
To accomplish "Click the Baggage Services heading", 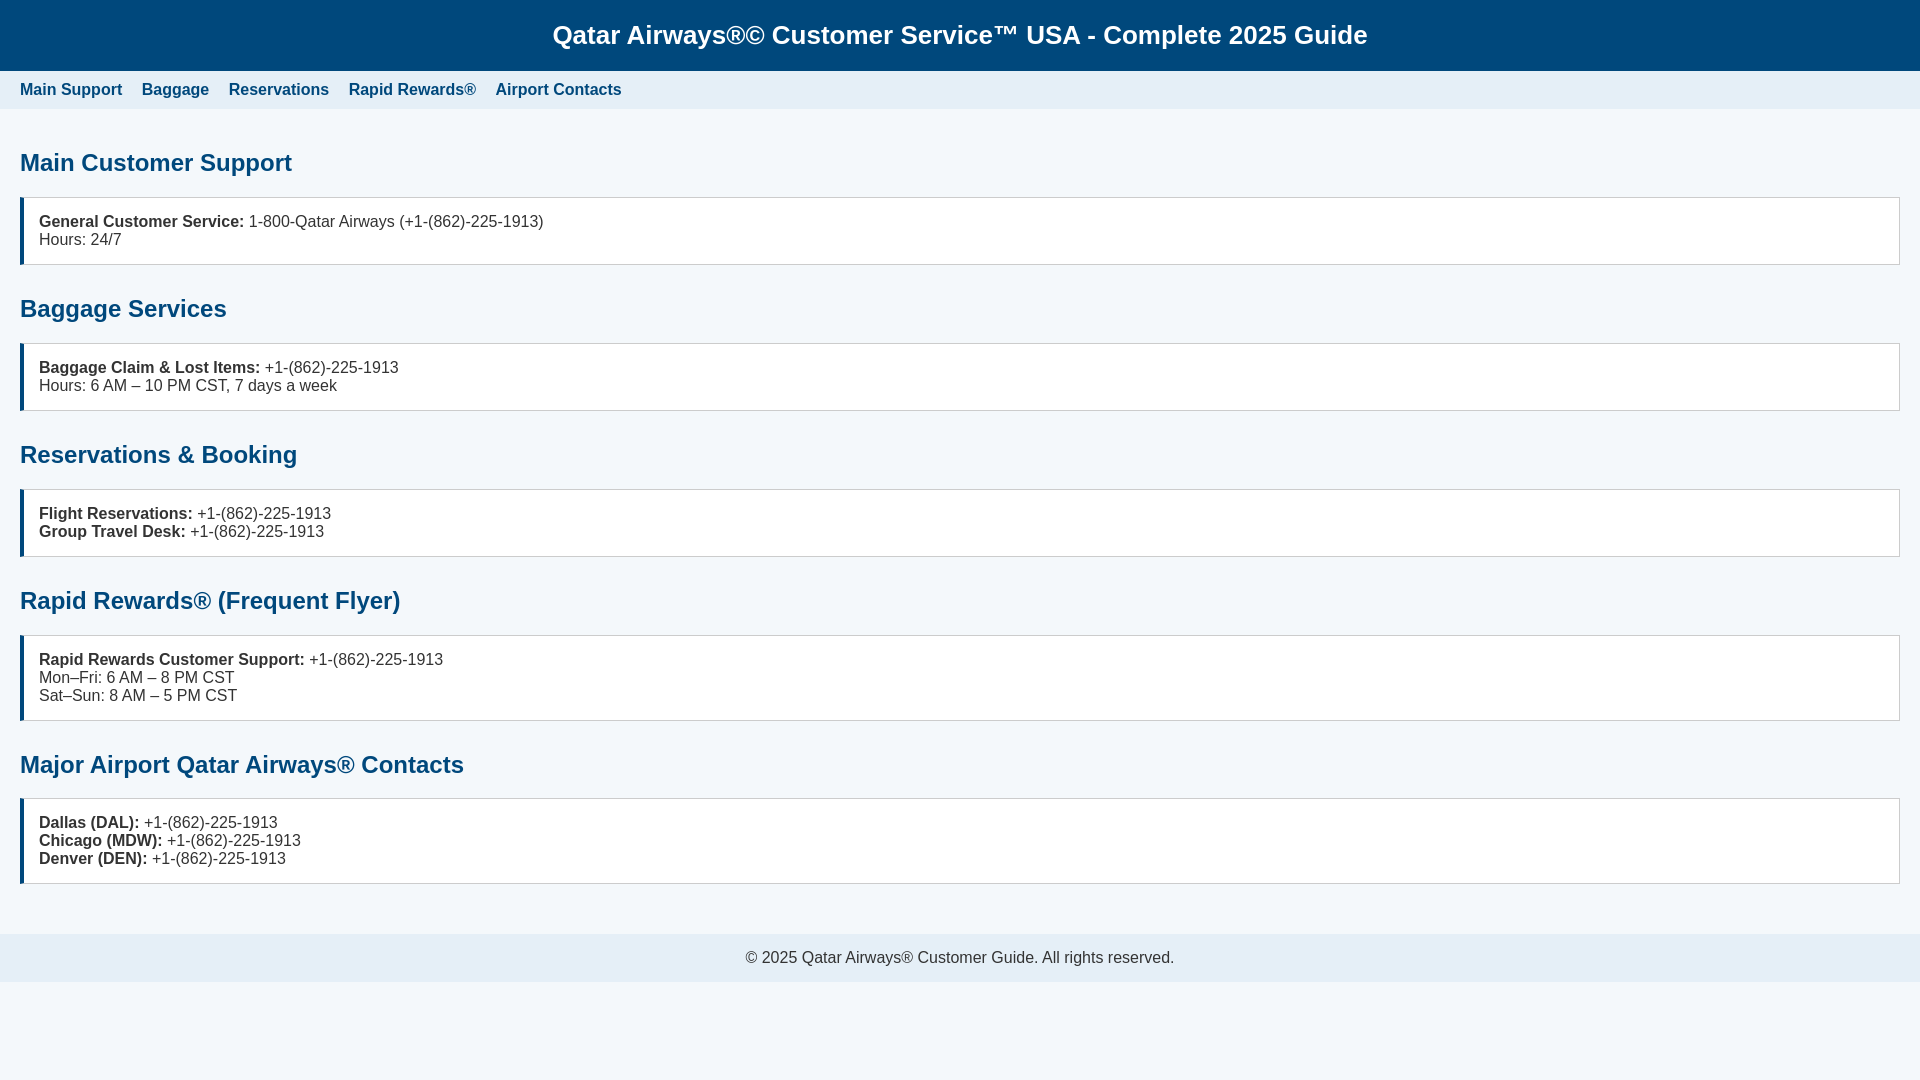I will point(123,309).
